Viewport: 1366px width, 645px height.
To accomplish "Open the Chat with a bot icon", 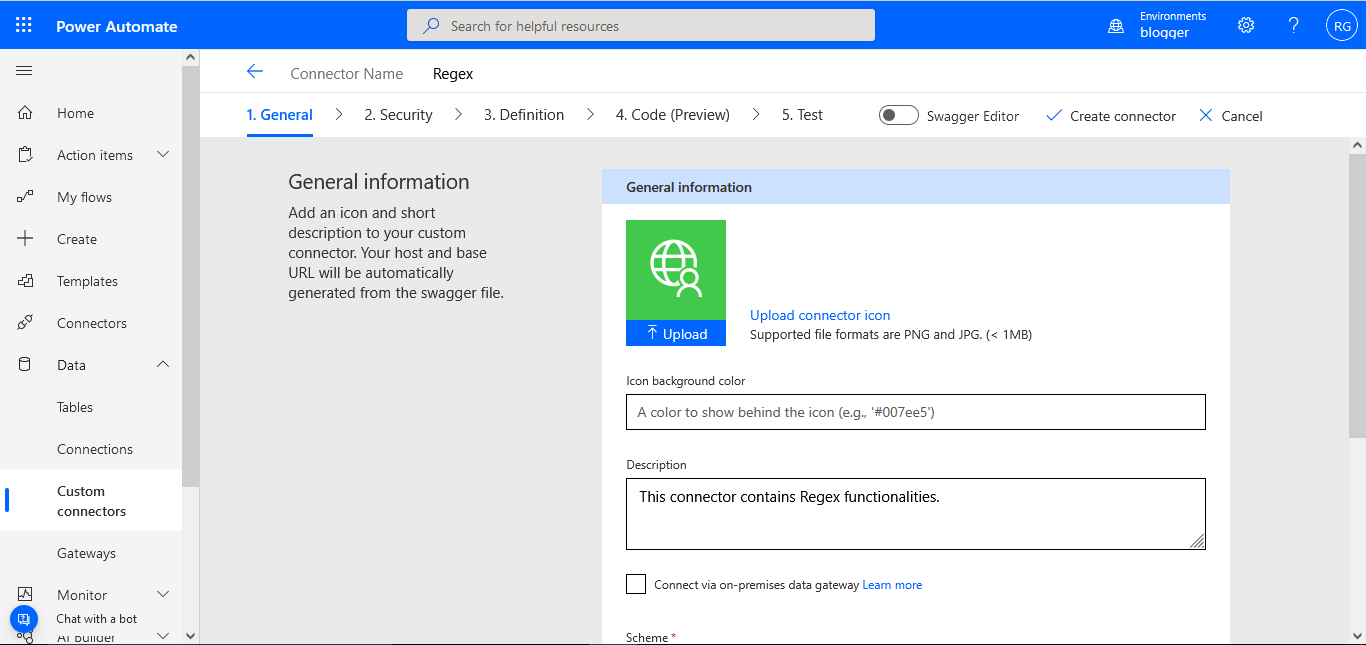I will (24, 619).
